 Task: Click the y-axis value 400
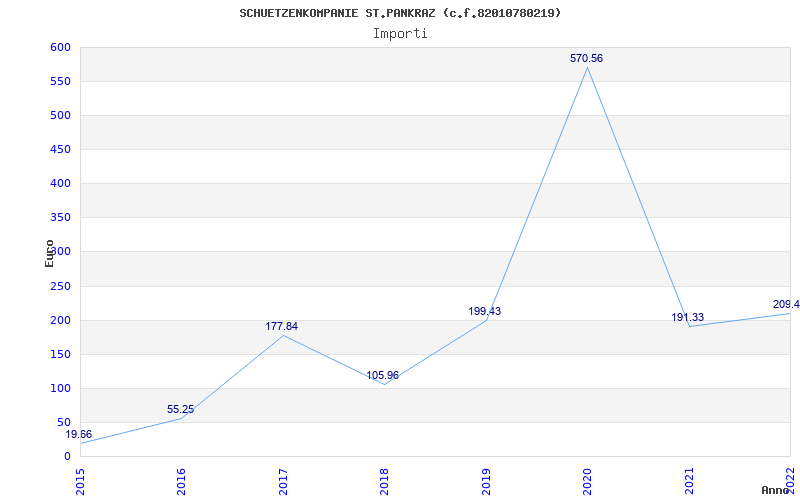tap(60, 184)
